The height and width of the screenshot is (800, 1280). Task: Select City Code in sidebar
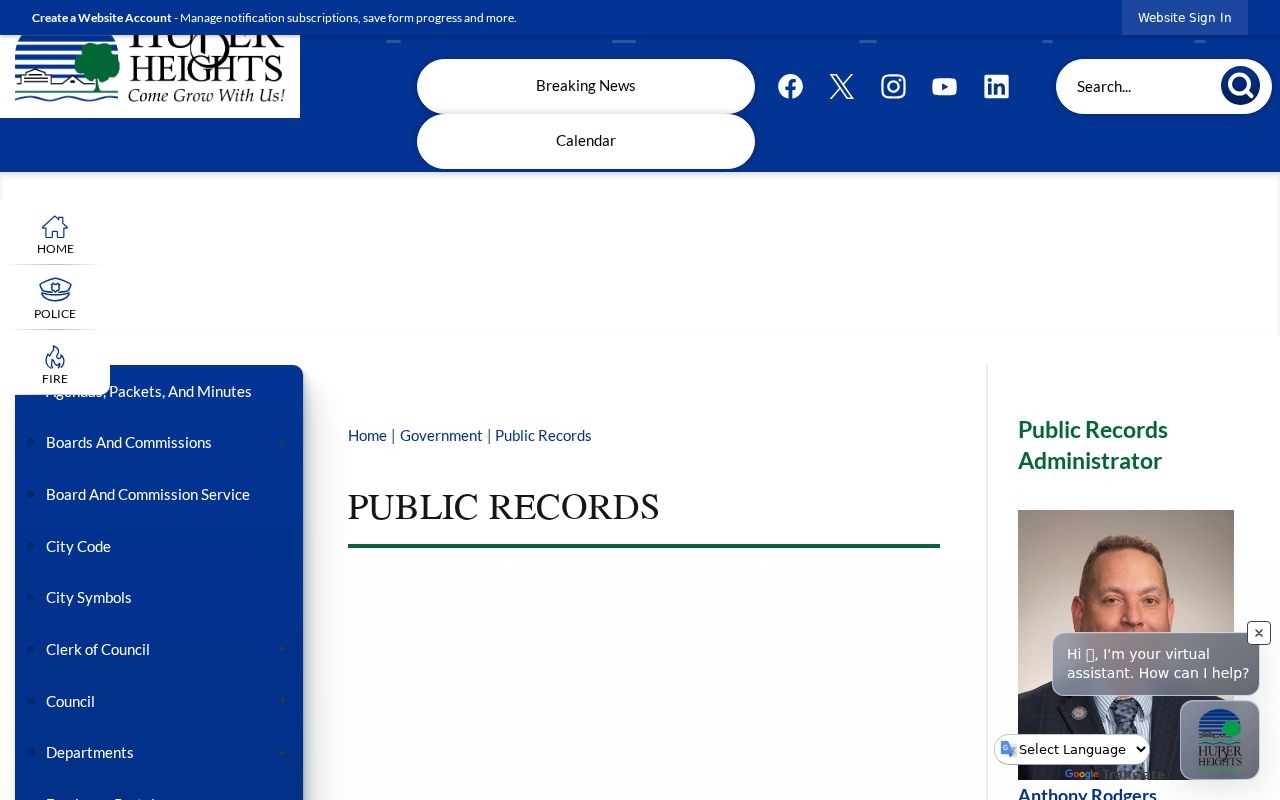tap(78, 546)
